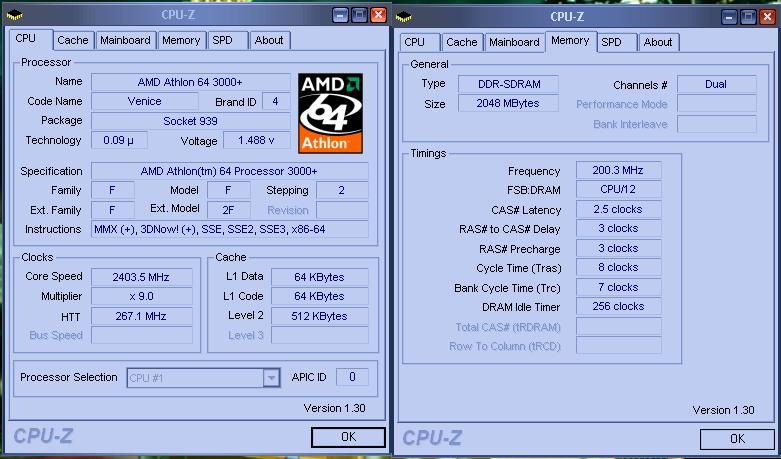Screen dimensions: 781x459
Task: Click CAS# Latency value 2.5 clocks
Action: (619, 210)
